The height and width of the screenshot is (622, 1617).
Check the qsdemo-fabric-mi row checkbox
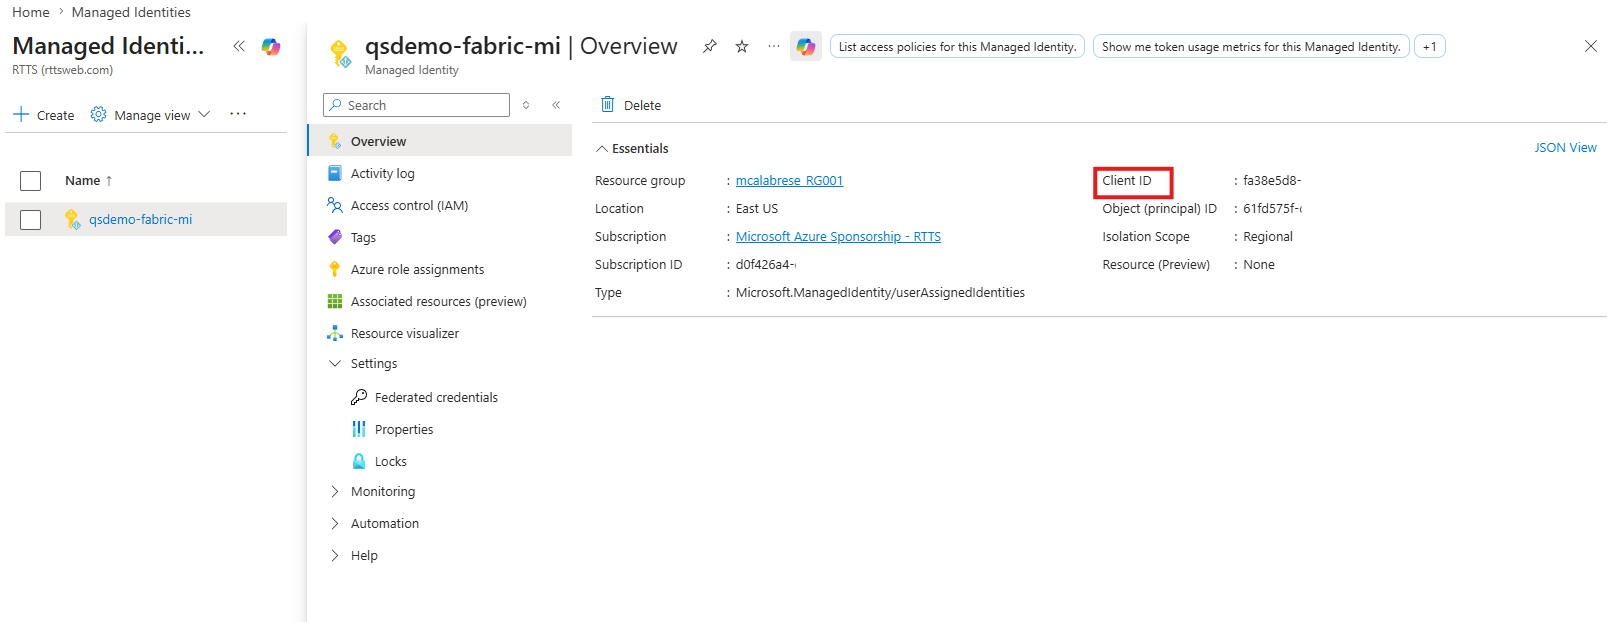31,220
